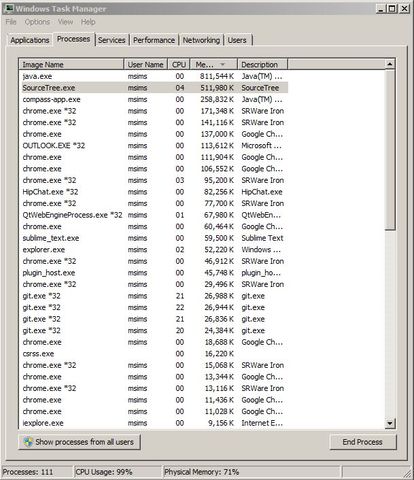Viewport: 414px width, 480px height.
Task: Open the File menu
Action: pyautogui.click(x=11, y=22)
